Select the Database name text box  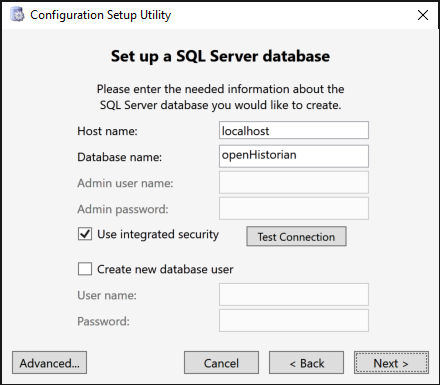click(294, 156)
